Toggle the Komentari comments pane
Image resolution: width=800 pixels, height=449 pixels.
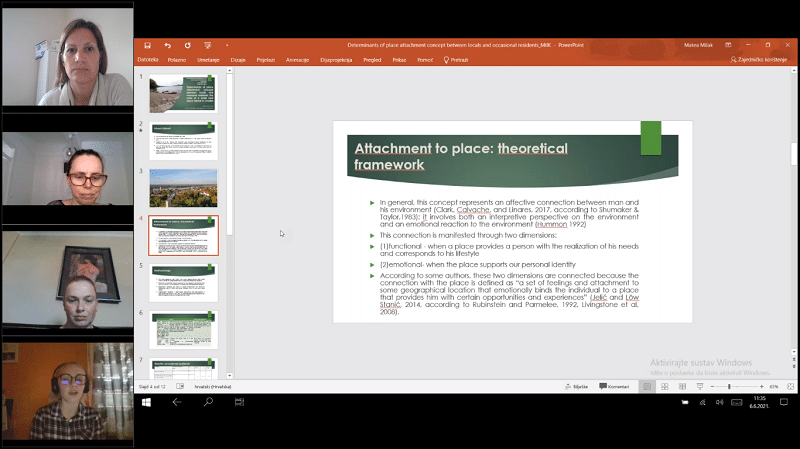(615, 386)
